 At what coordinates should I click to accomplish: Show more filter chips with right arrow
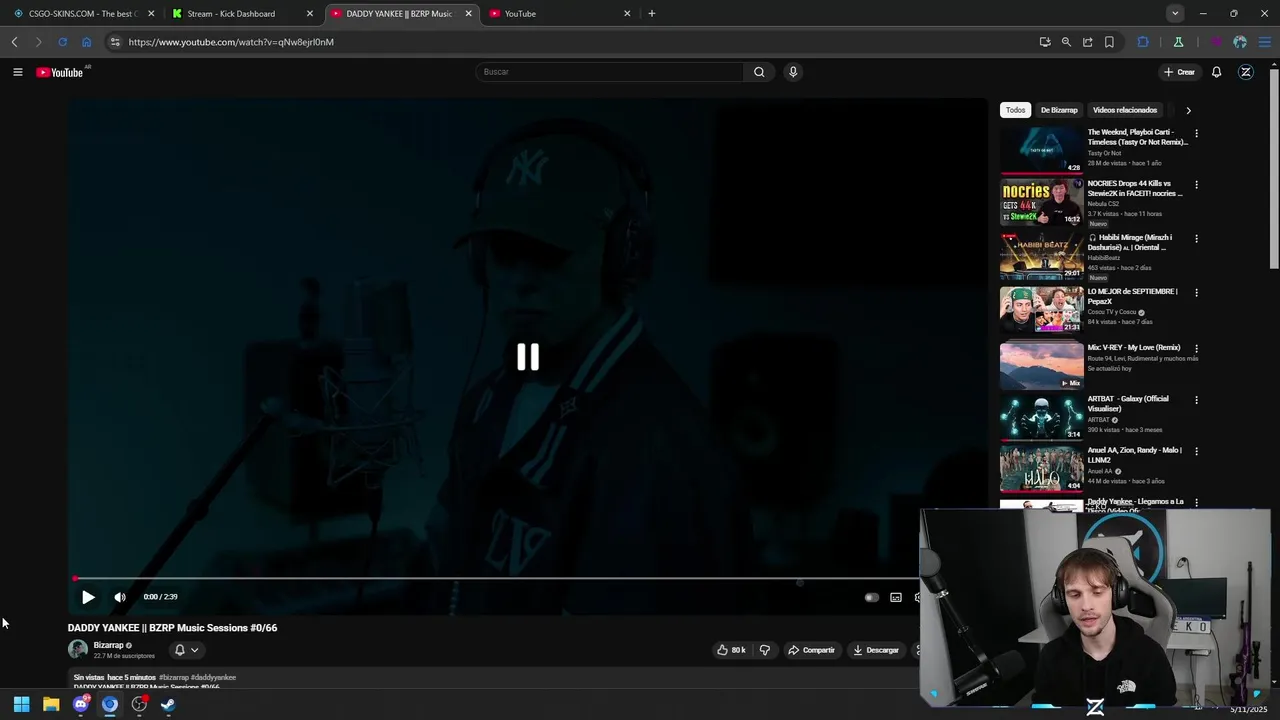click(x=1188, y=110)
